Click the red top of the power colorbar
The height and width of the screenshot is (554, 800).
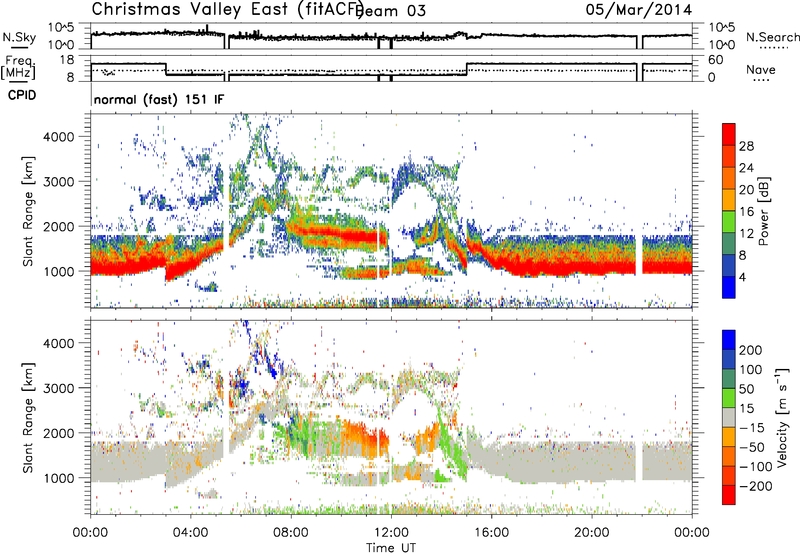729,134
